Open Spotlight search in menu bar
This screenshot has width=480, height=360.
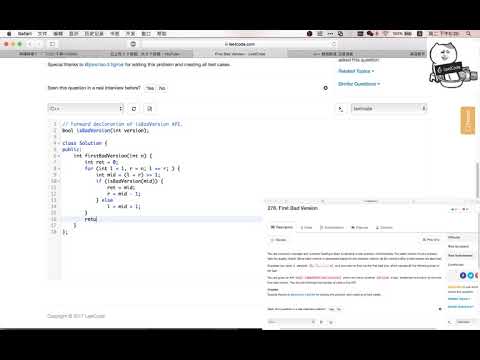469,34
